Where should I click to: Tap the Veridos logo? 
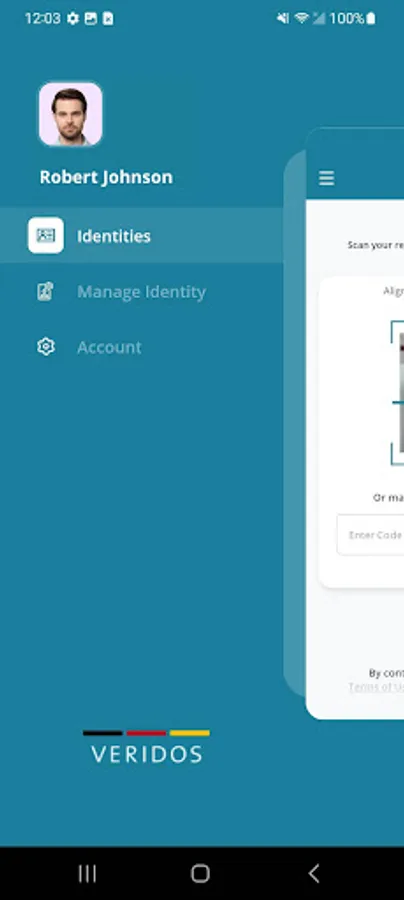tap(146, 747)
